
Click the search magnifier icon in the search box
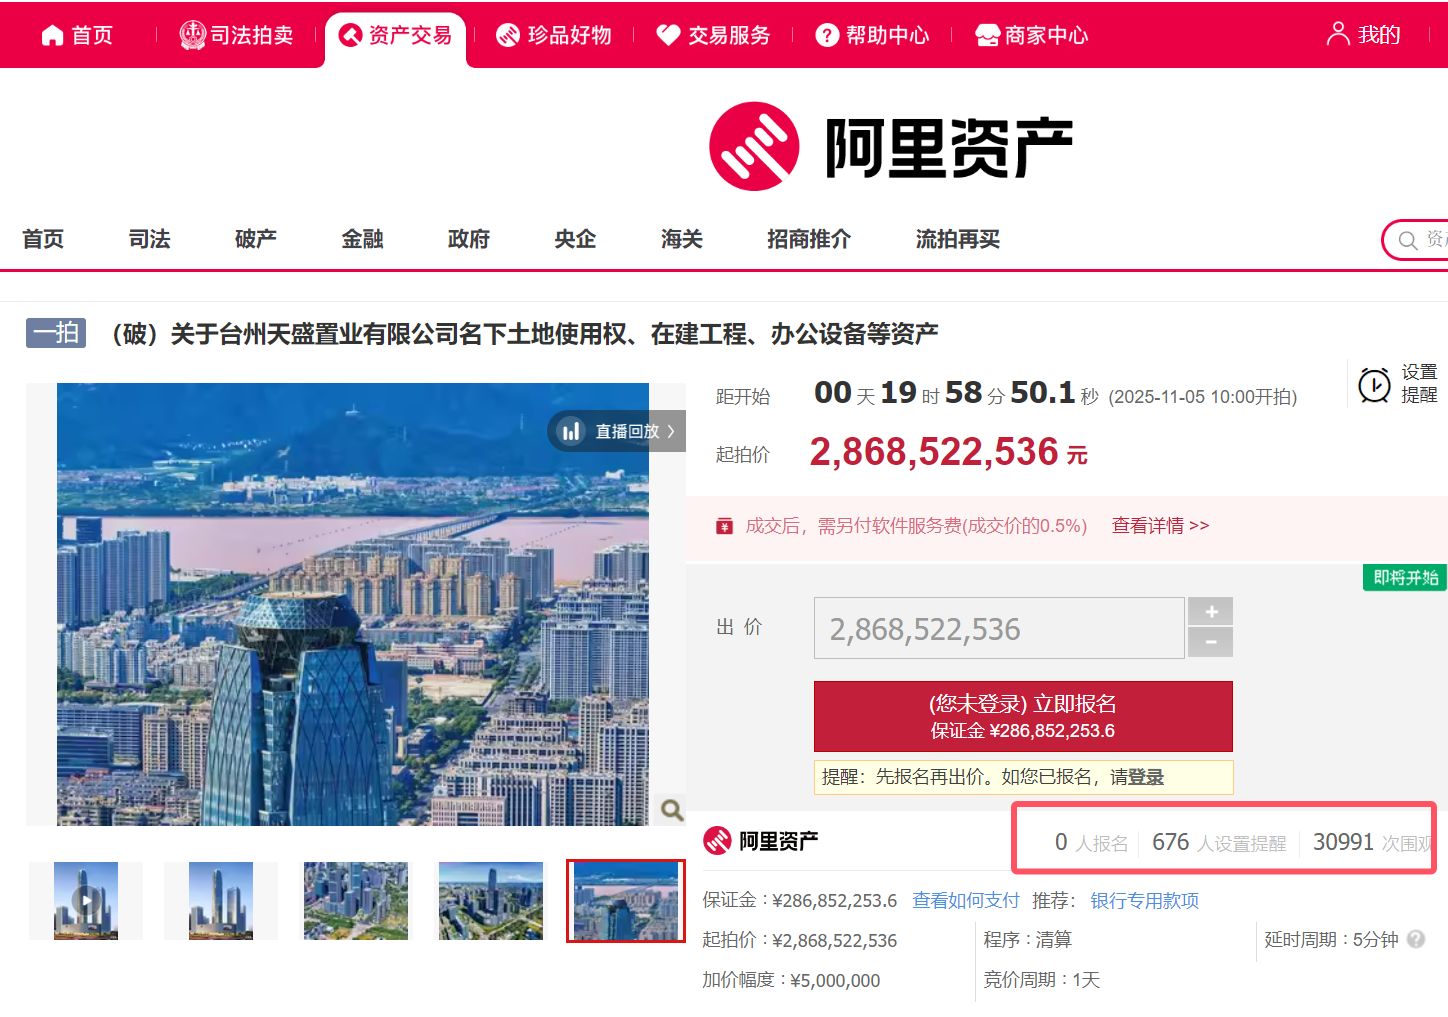pyautogui.click(x=1408, y=240)
